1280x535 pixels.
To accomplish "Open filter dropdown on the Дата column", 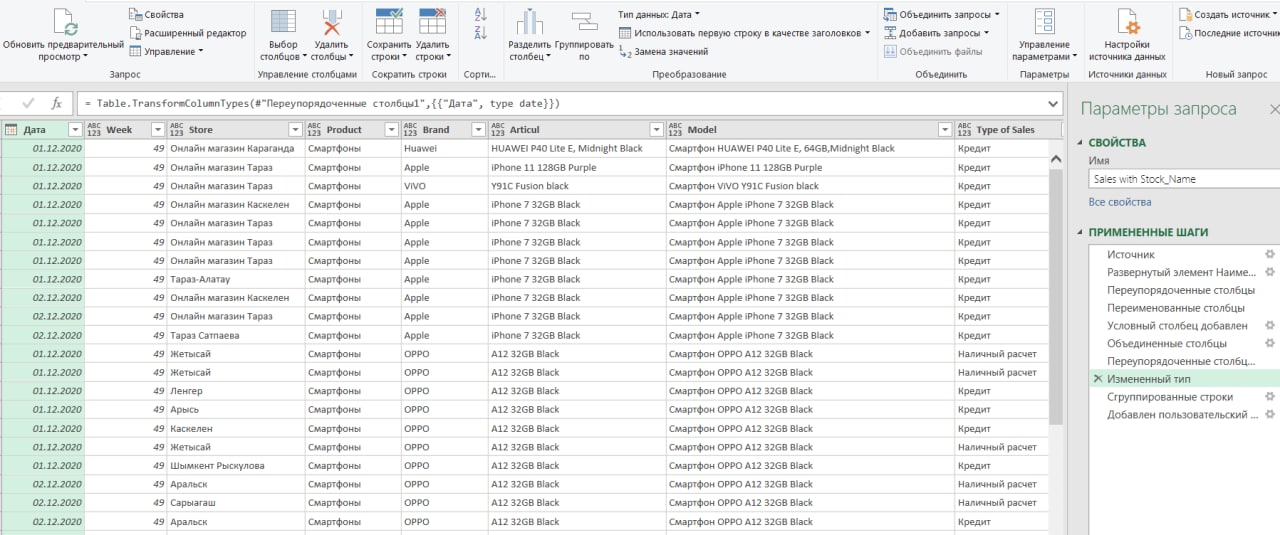I will point(75,130).
